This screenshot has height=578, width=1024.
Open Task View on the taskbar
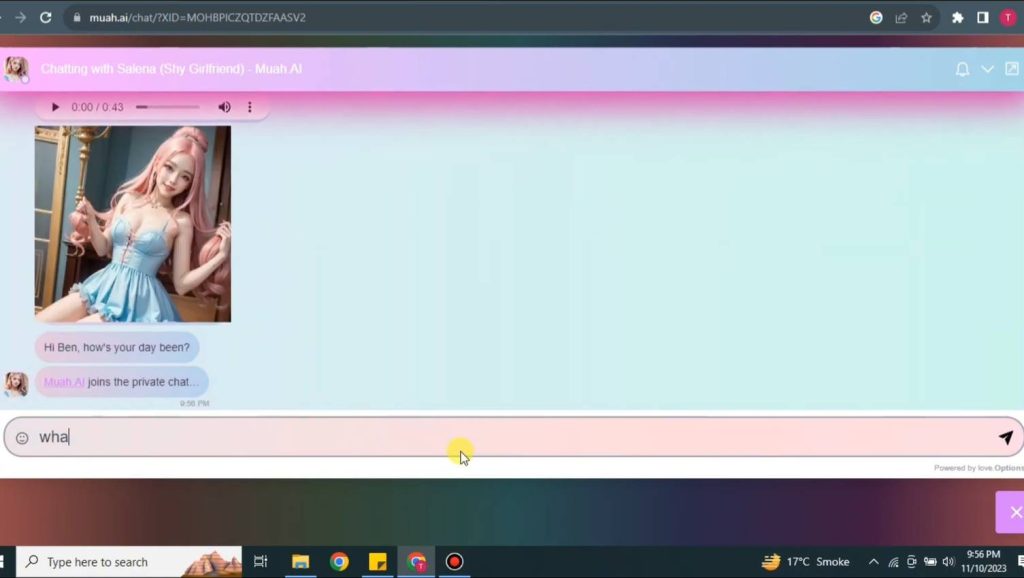click(261, 562)
